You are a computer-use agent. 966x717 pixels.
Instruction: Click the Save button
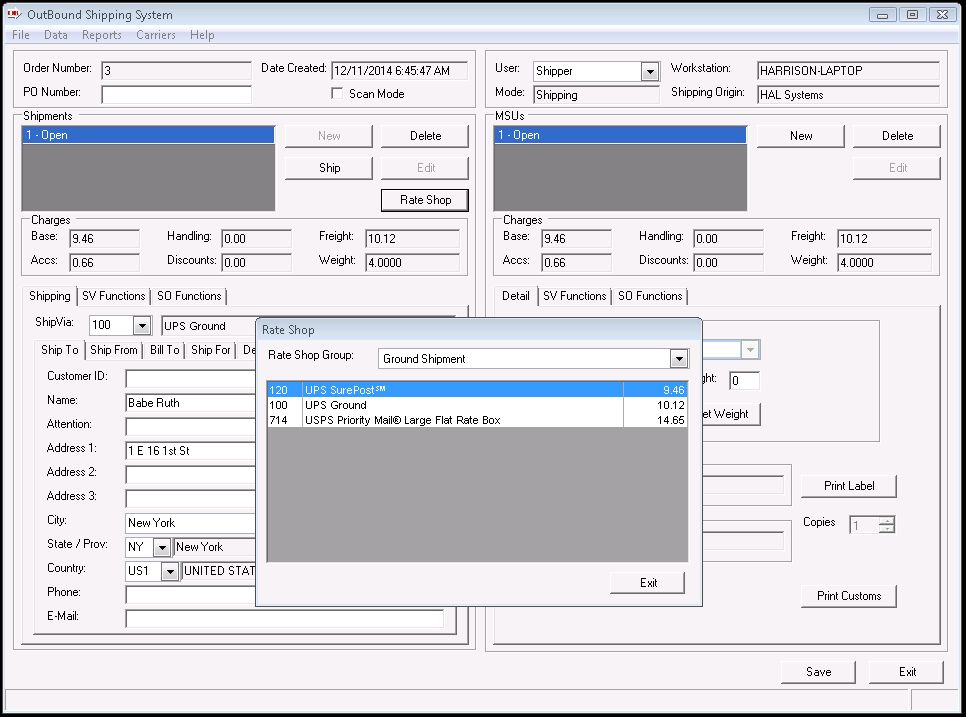pos(818,671)
